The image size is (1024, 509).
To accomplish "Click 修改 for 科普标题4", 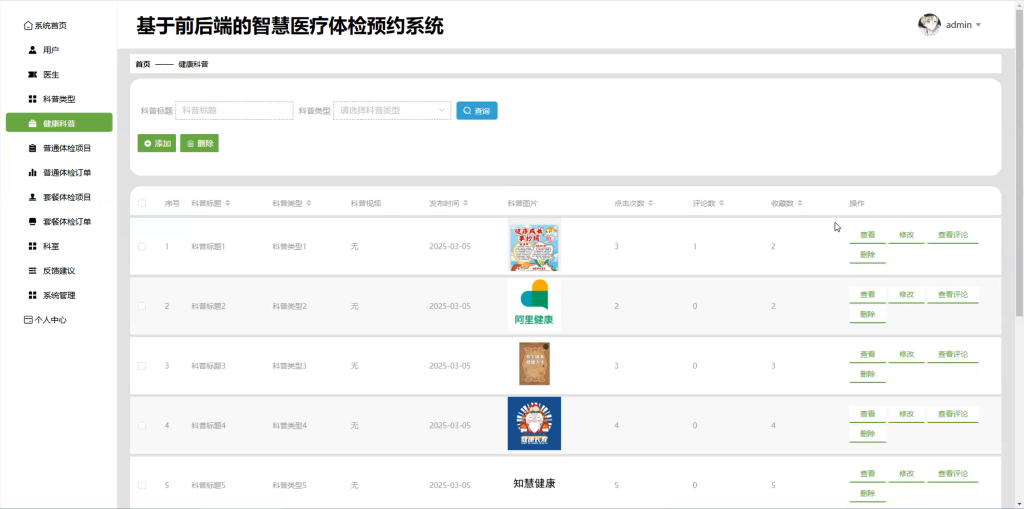I will pos(906,414).
